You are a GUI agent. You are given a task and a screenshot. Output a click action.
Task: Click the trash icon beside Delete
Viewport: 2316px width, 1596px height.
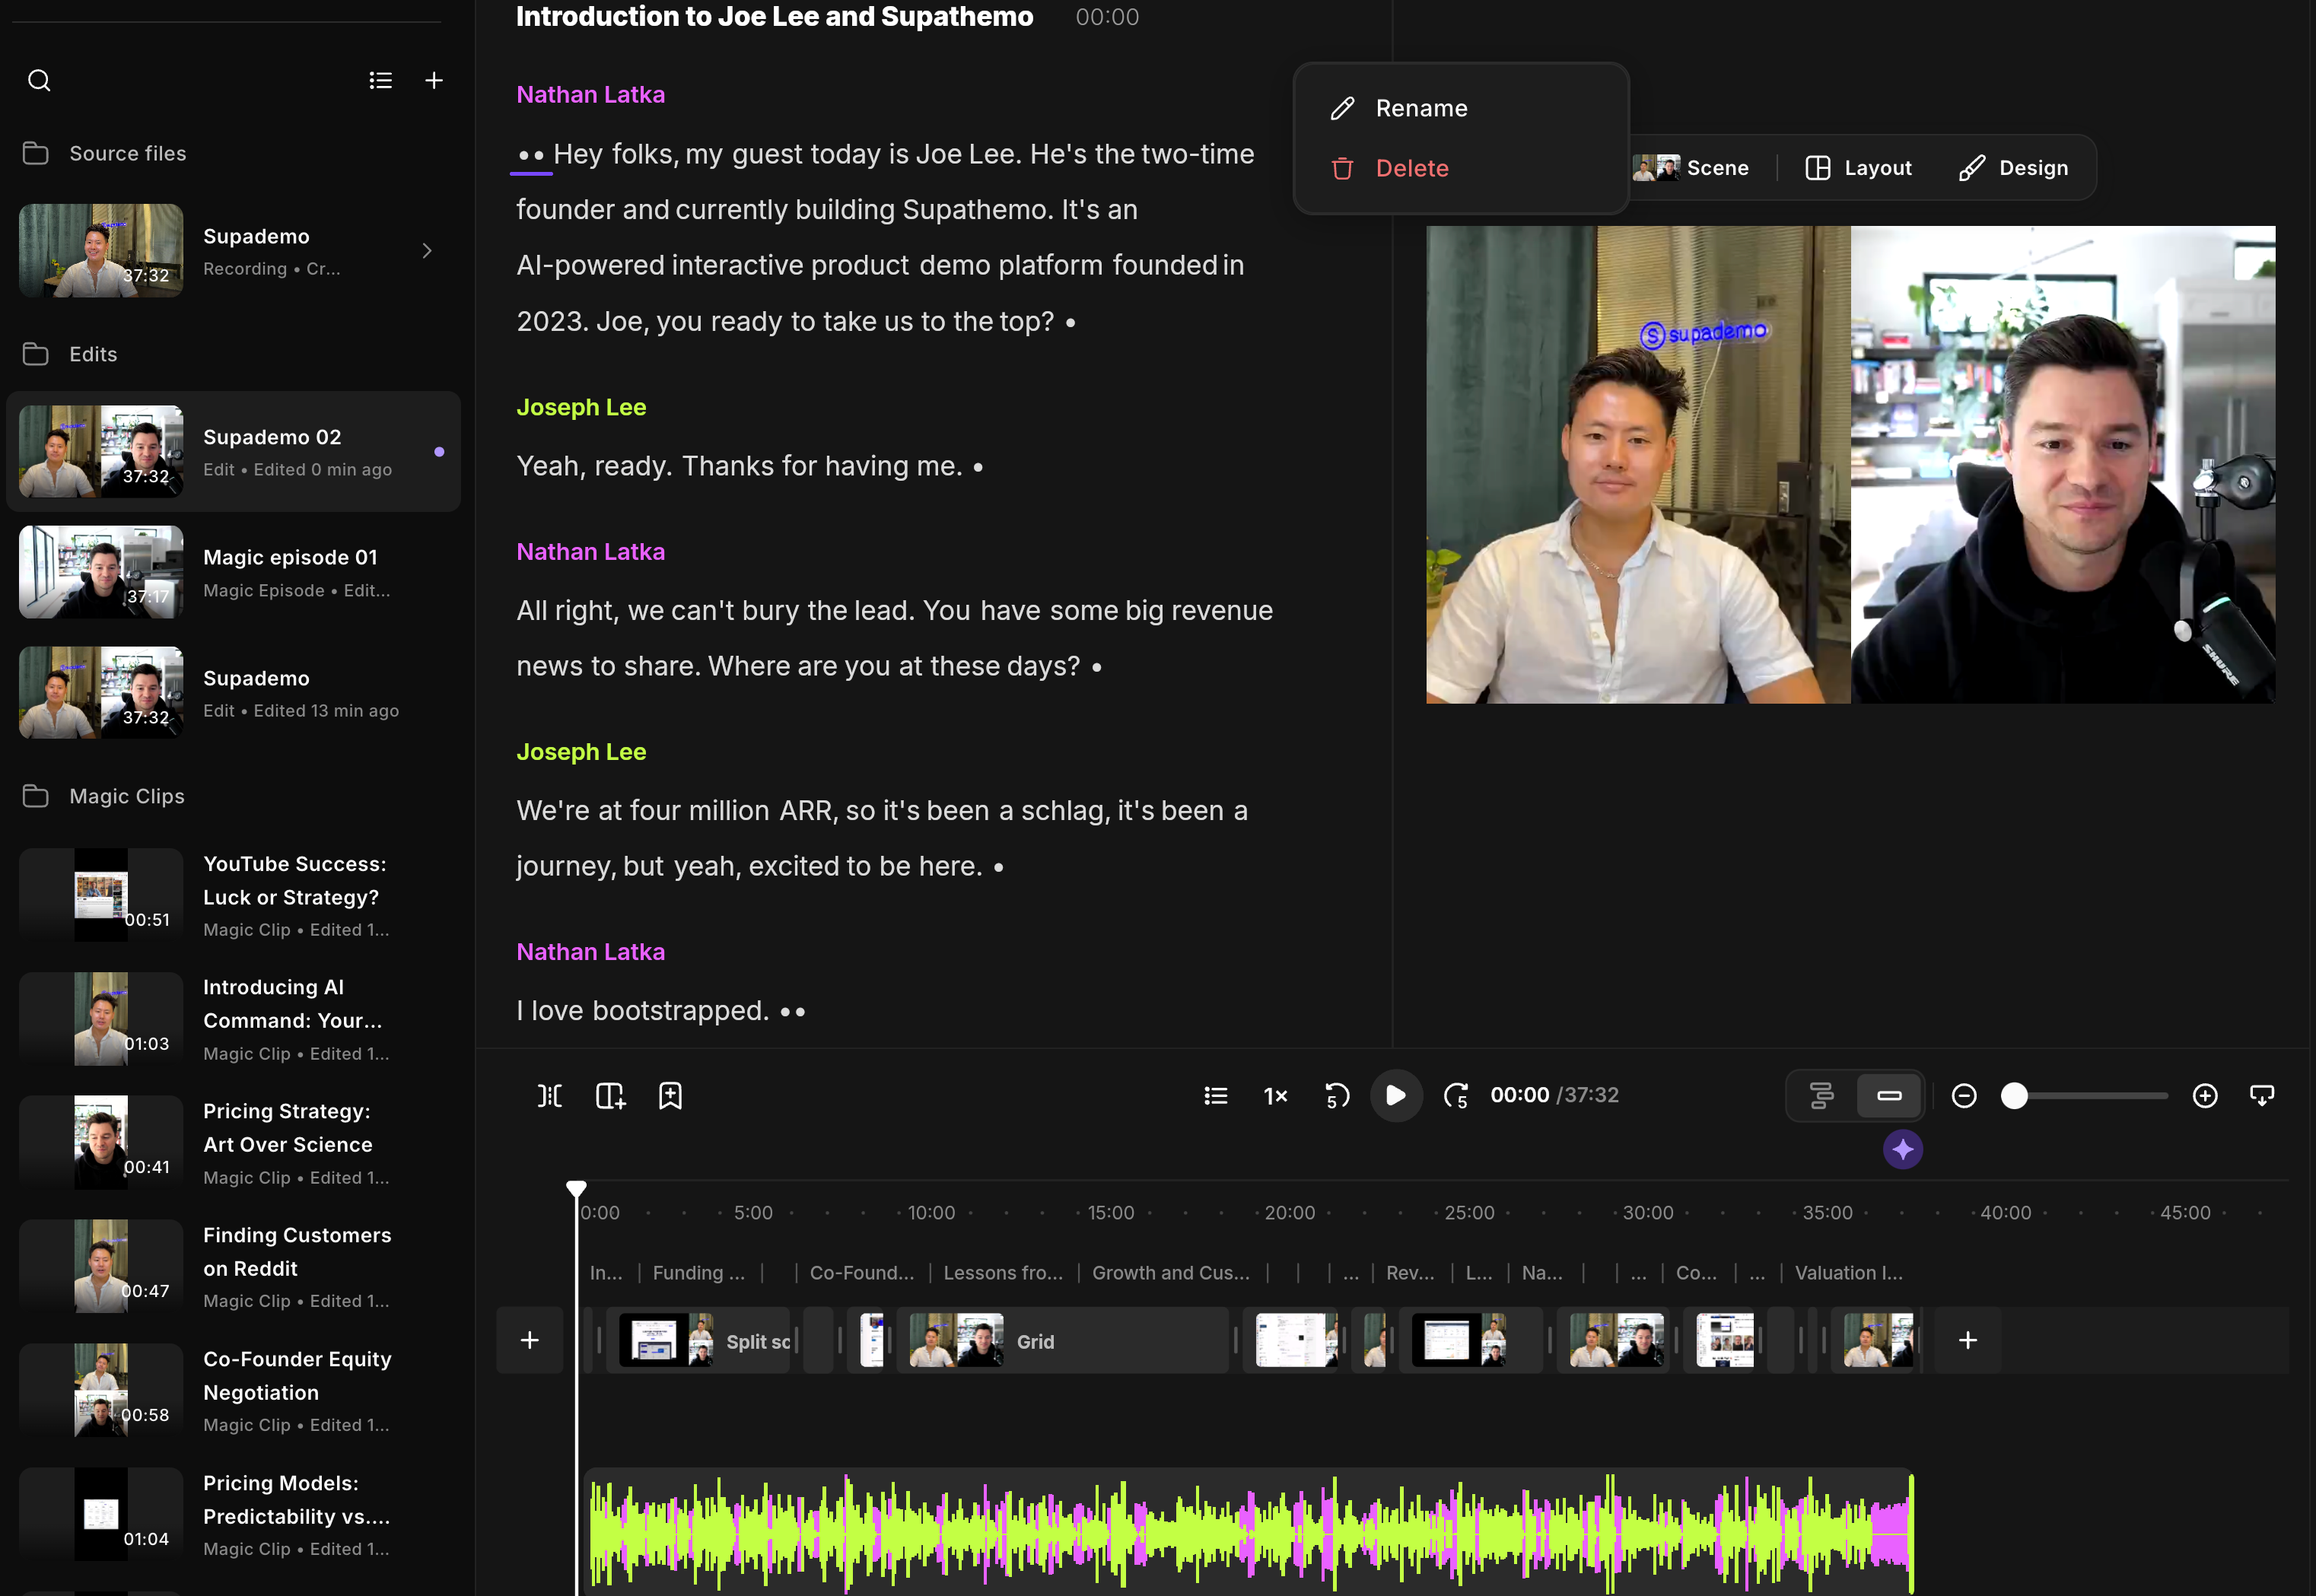1343,168
